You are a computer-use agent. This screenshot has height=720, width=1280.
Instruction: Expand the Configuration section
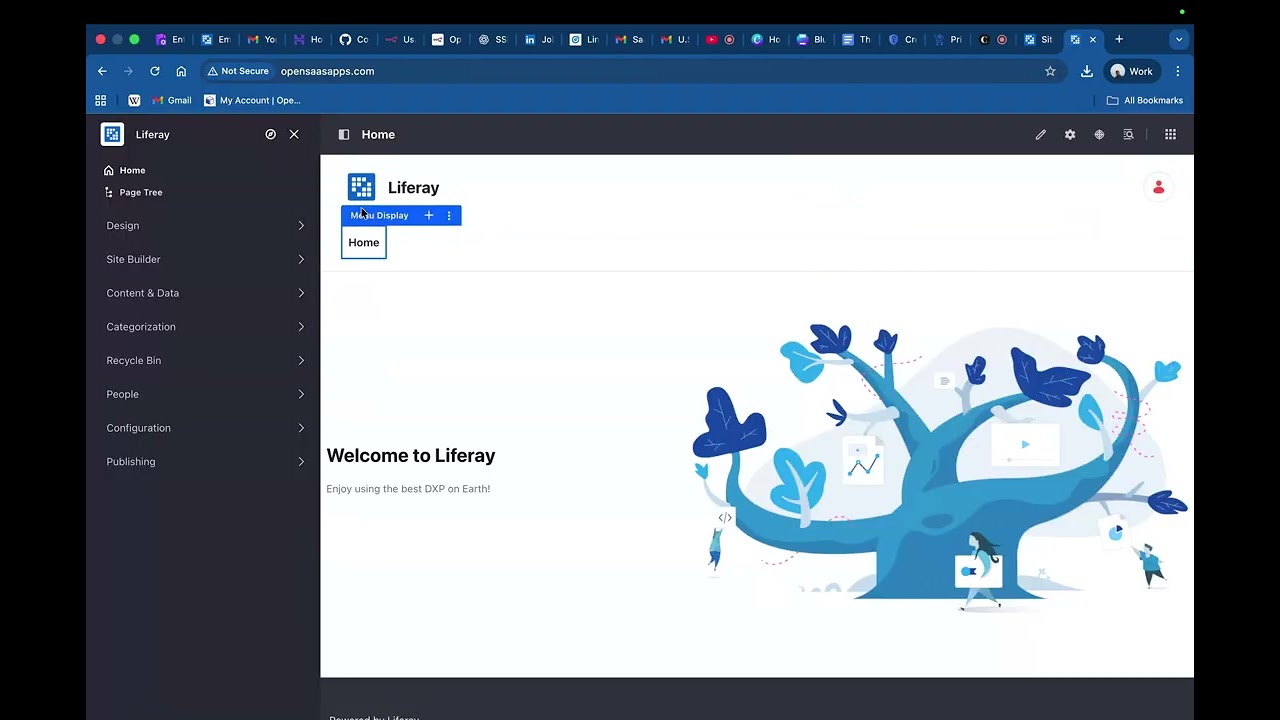[x=205, y=428]
